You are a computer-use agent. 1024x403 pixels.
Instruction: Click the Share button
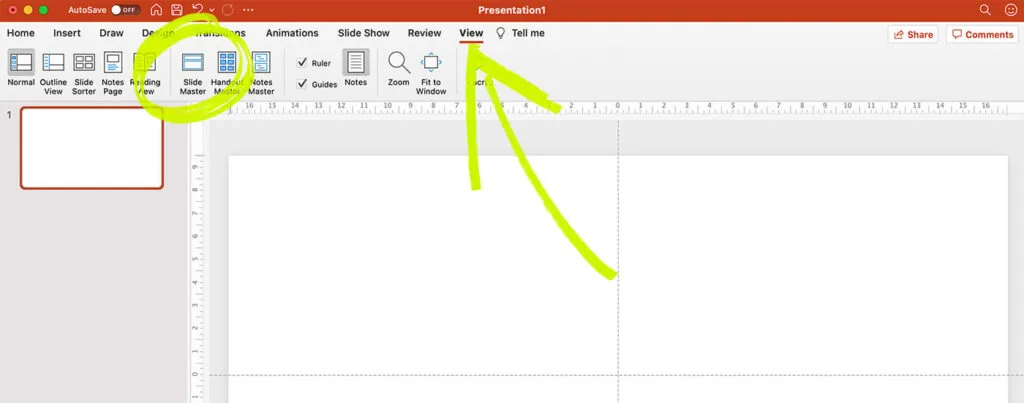(913, 35)
